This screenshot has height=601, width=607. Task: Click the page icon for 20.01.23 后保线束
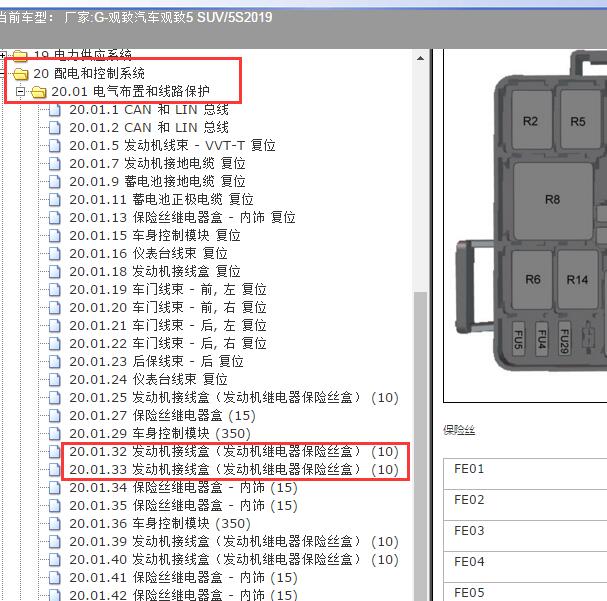click(55, 361)
